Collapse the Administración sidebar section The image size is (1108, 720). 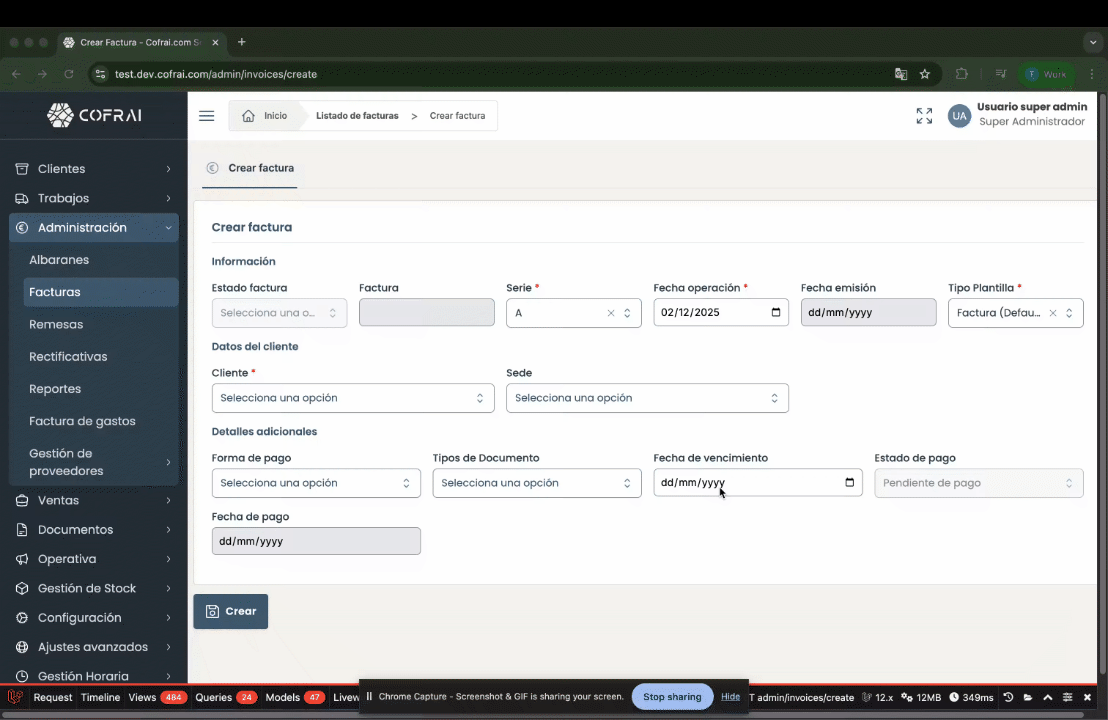click(94, 228)
